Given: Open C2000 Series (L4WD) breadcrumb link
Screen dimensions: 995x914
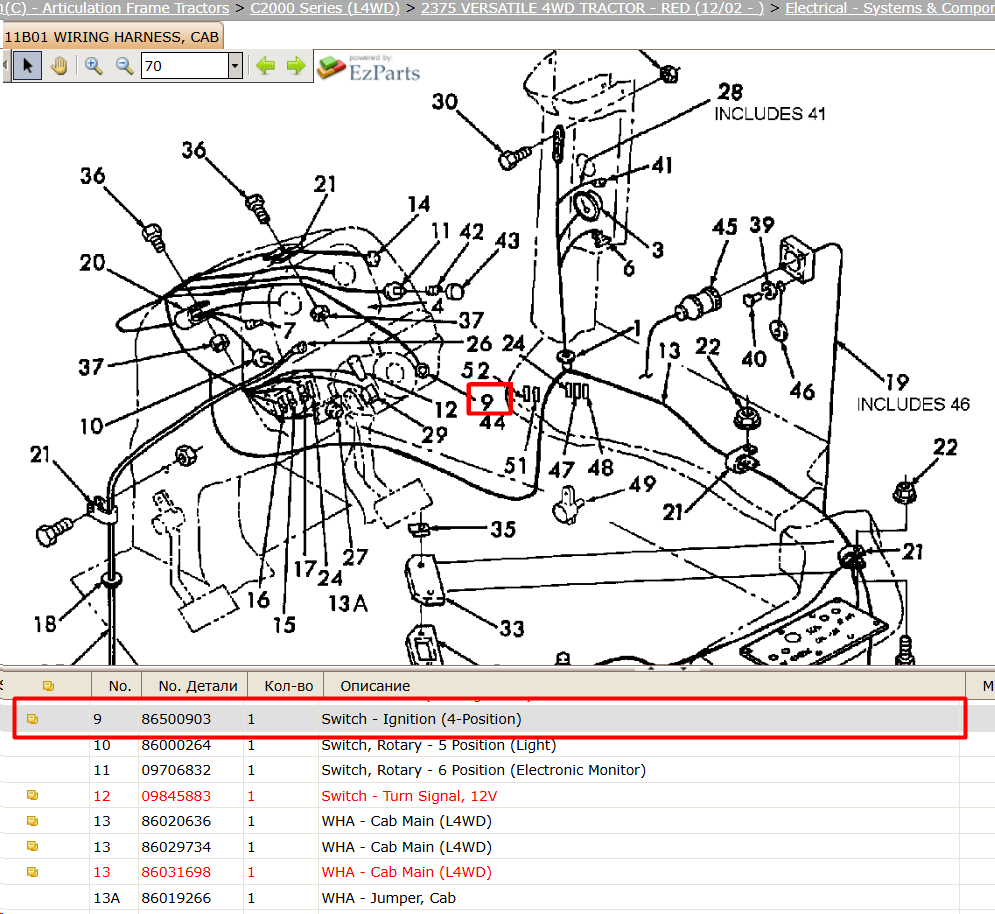Looking at the screenshot, I should click(325, 8).
